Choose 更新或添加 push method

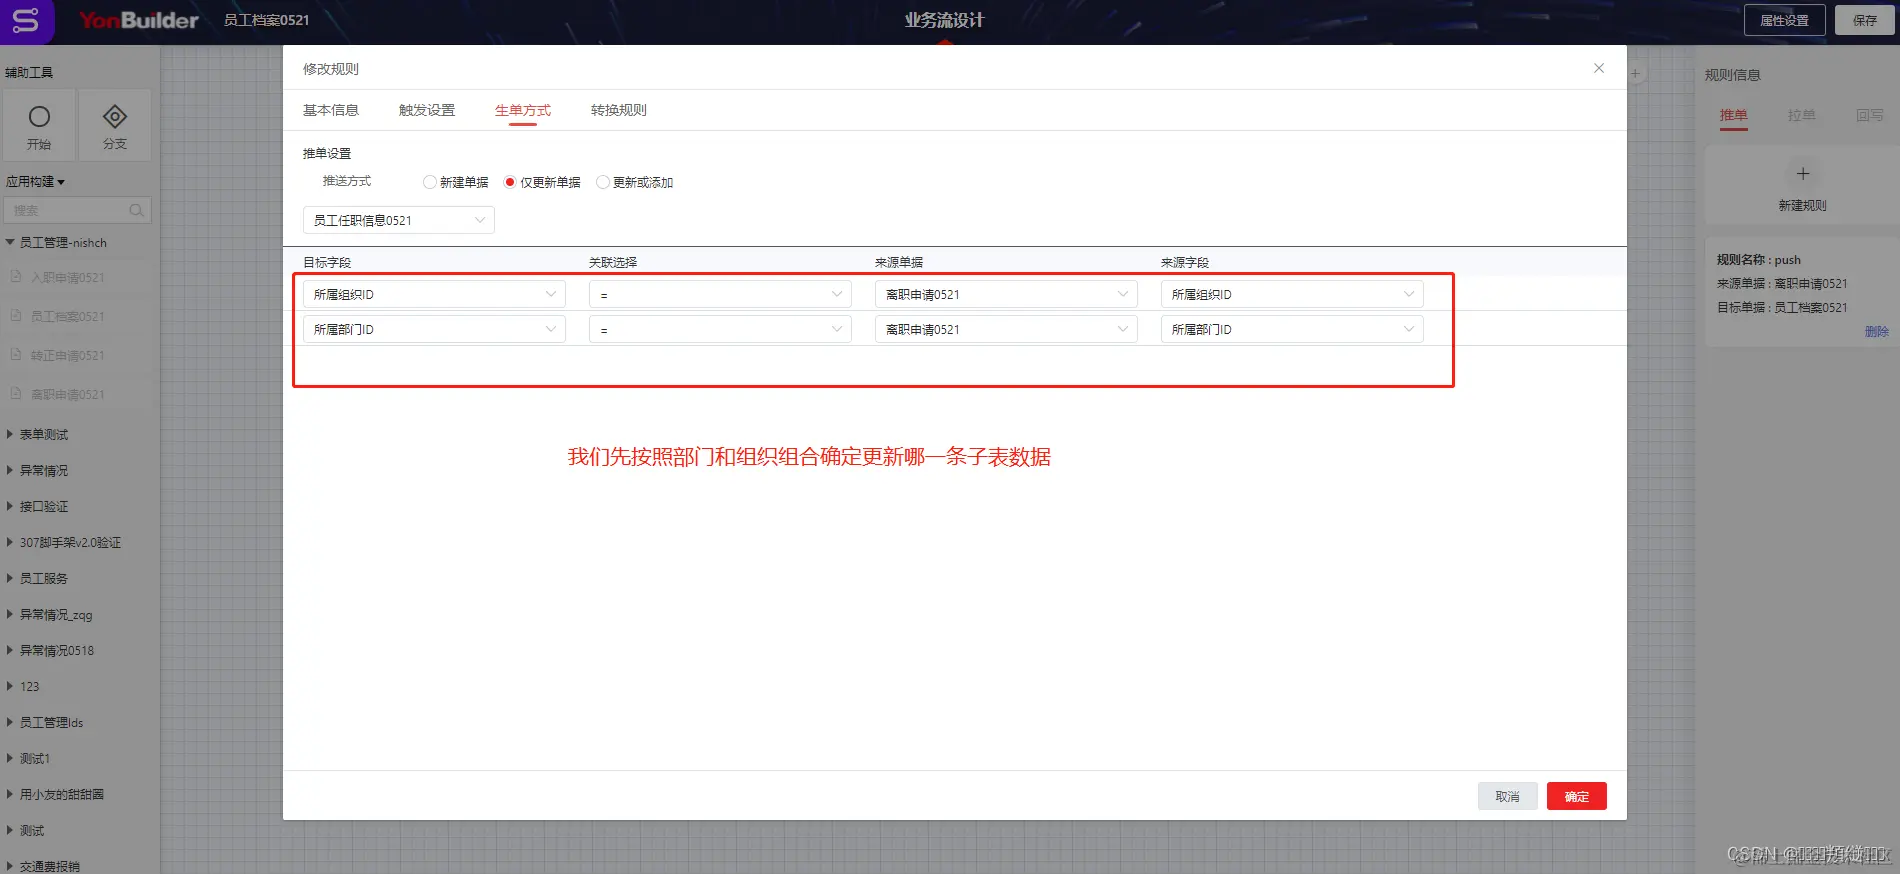[602, 182]
